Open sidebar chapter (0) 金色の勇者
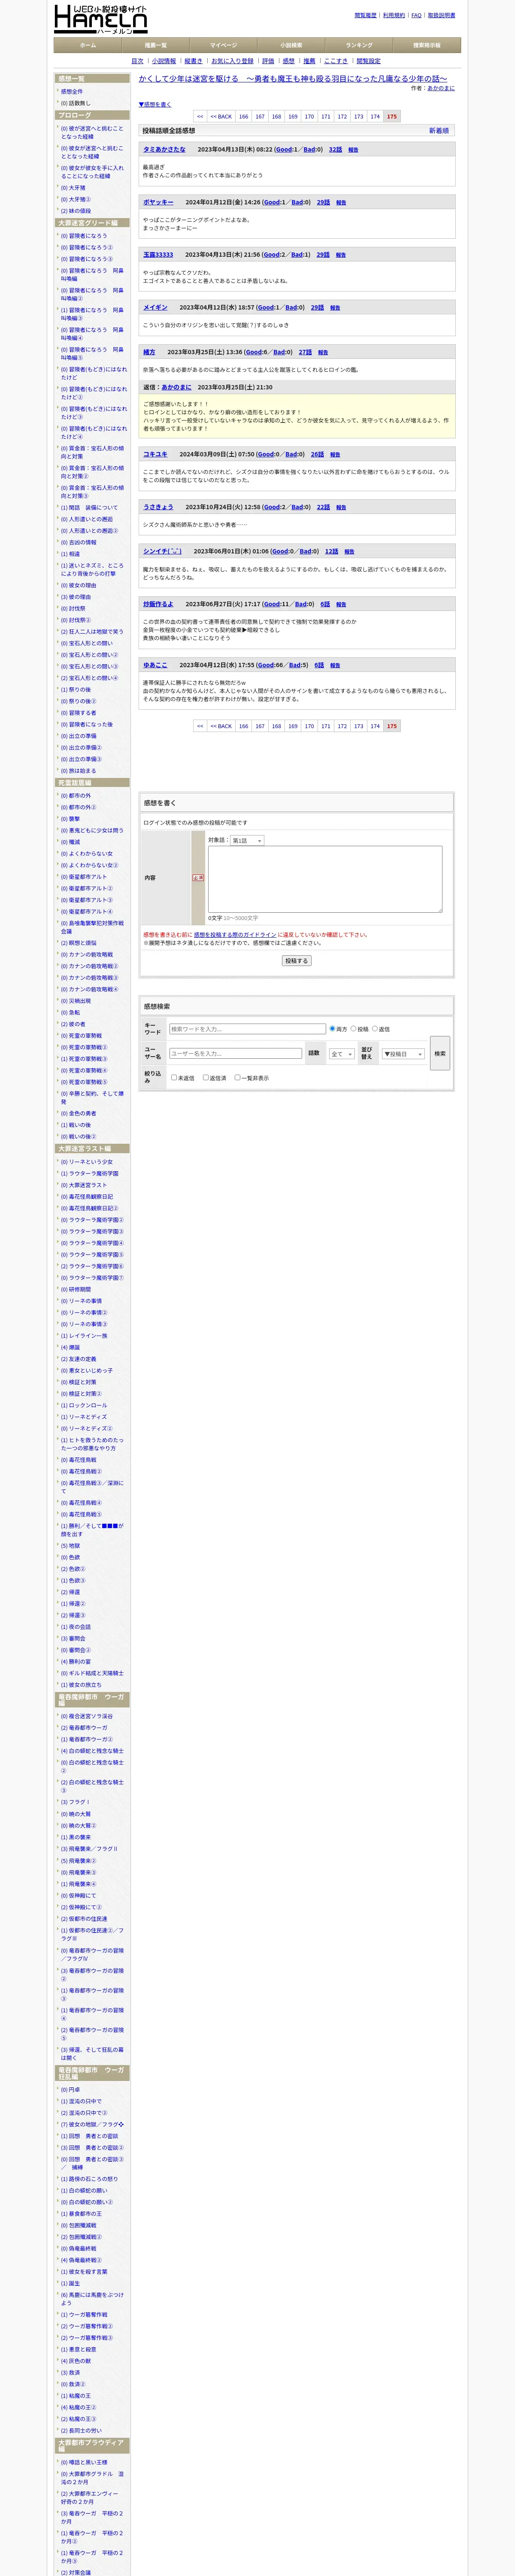This screenshot has height=2576, width=515. pos(79,1113)
